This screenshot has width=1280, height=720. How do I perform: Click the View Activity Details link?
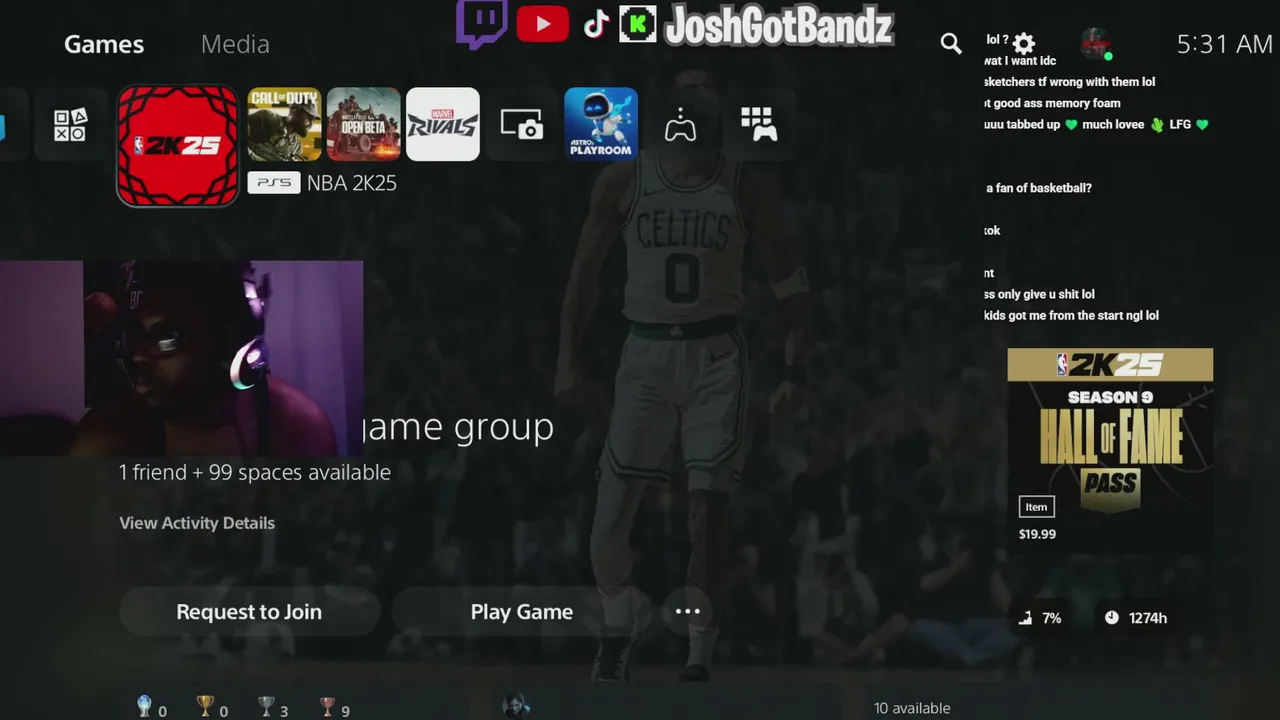coord(197,523)
